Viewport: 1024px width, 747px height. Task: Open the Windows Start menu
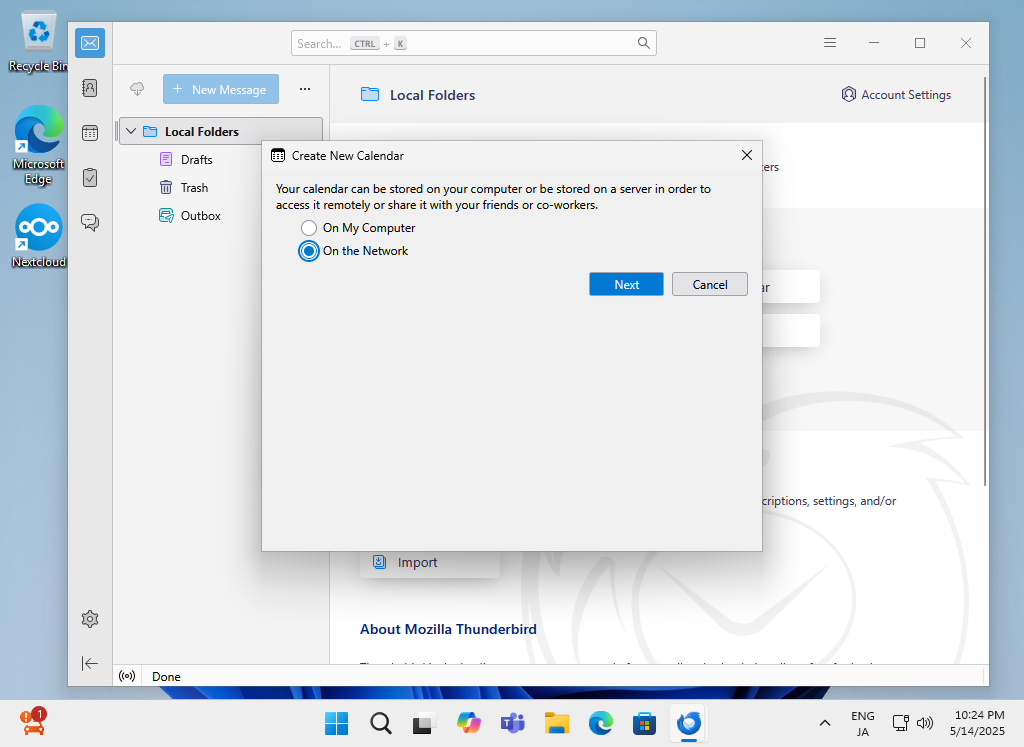point(336,723)
